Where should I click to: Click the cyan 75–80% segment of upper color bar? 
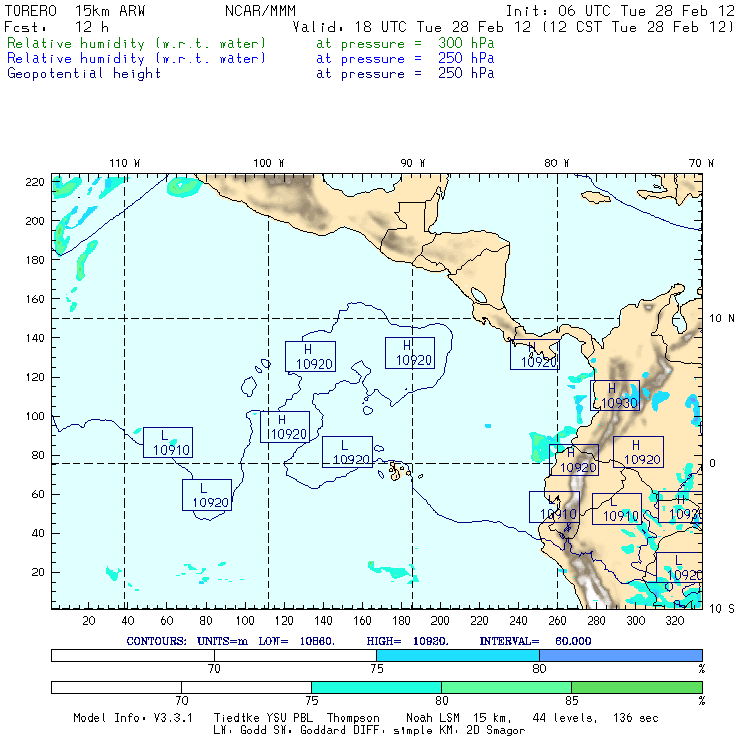point(458,655)
